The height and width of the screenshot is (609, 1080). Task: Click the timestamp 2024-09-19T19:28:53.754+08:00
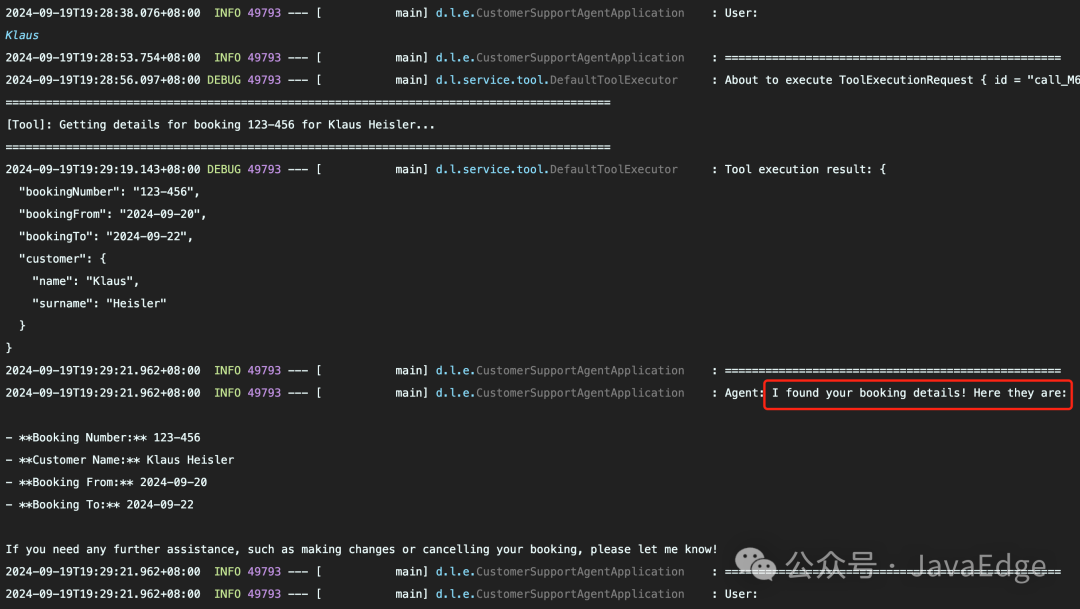[x=103, y=58]
